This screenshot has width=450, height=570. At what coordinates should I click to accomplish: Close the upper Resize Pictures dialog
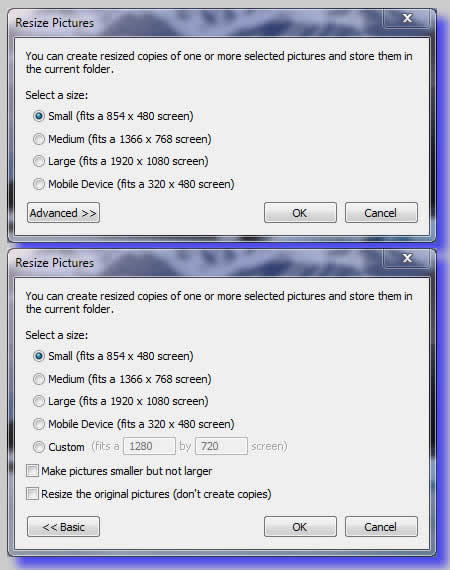click(x=407, y=18)
